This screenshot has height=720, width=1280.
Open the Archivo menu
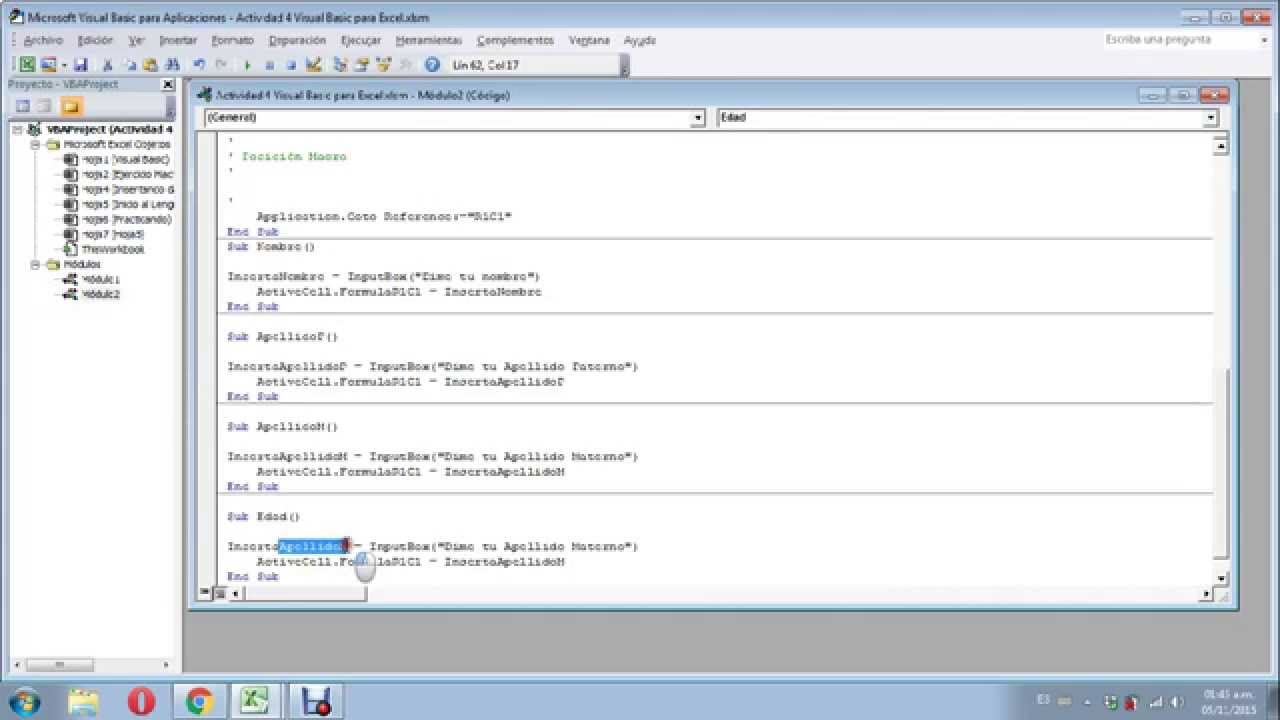(43, 40)
